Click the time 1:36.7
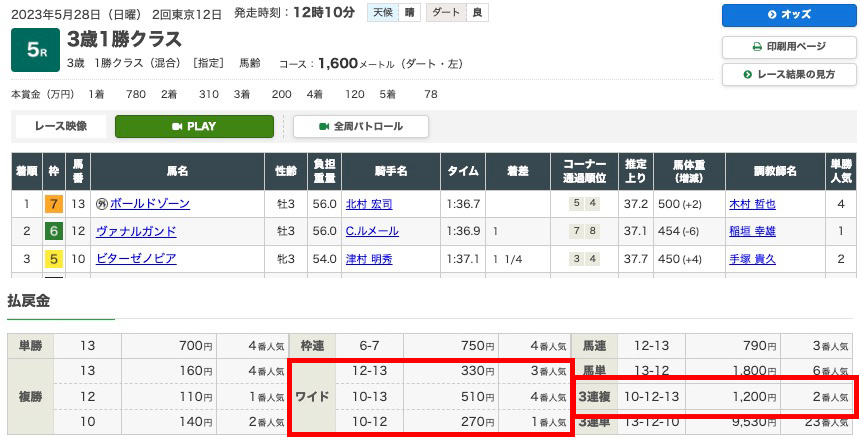 pyautogui.click(x=463, y=204)
